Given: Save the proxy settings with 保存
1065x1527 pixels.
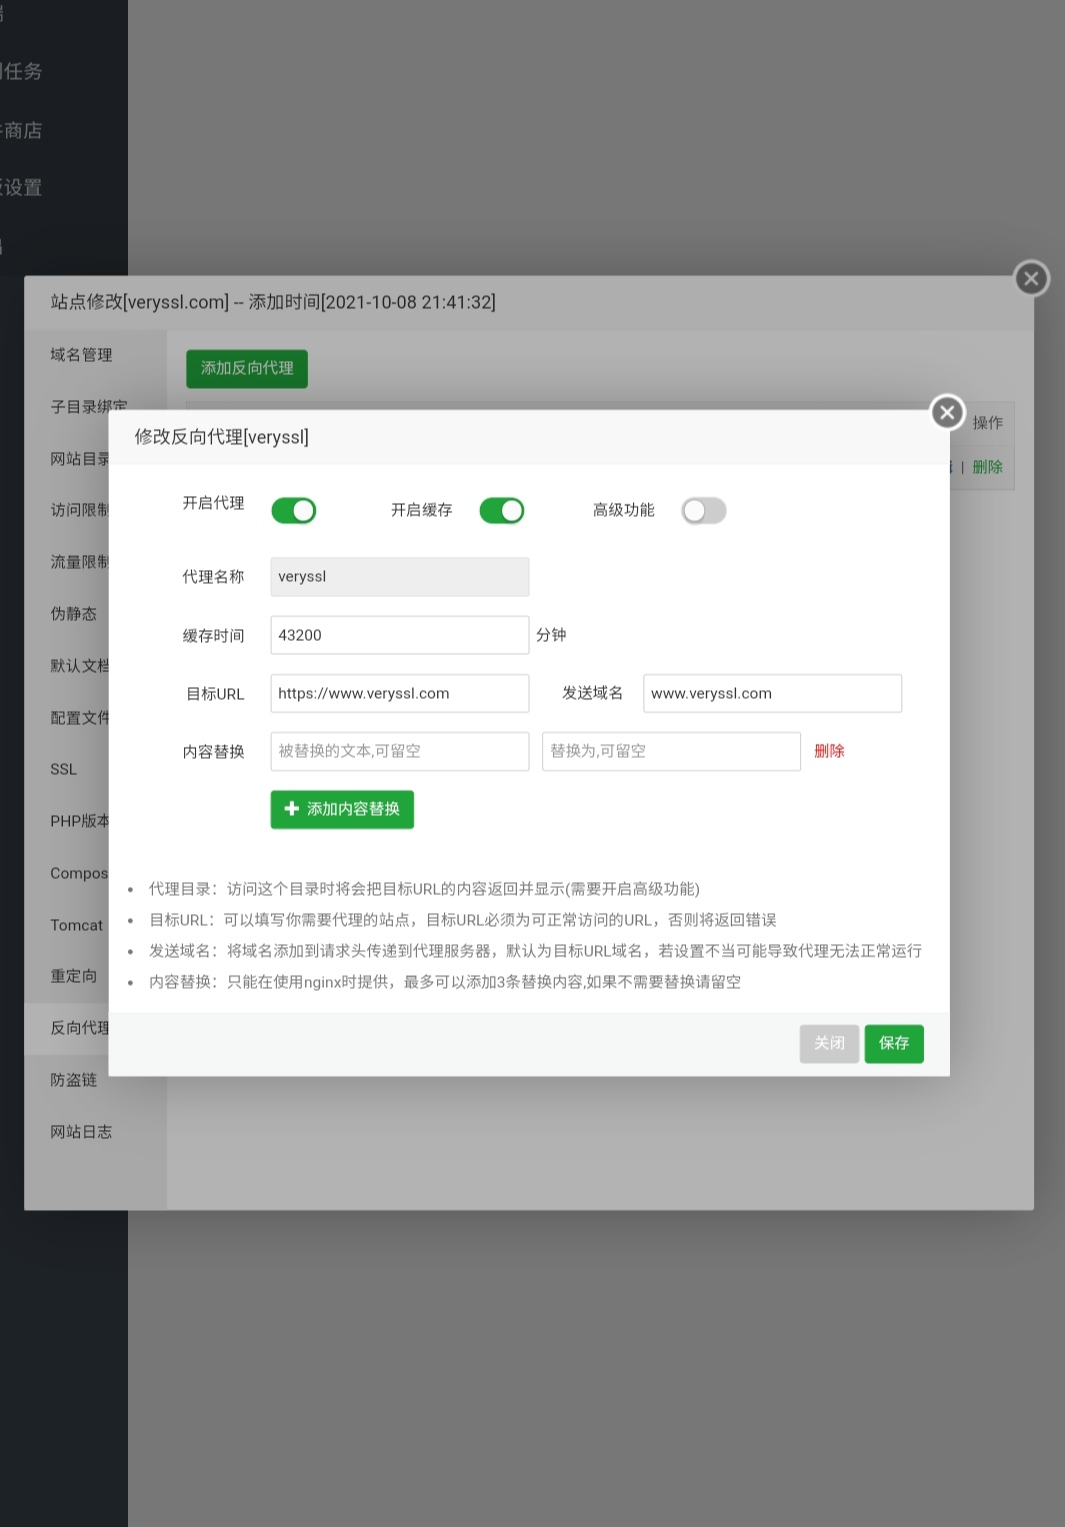Looking at the screenshot, I should [x=893, y=1043].
